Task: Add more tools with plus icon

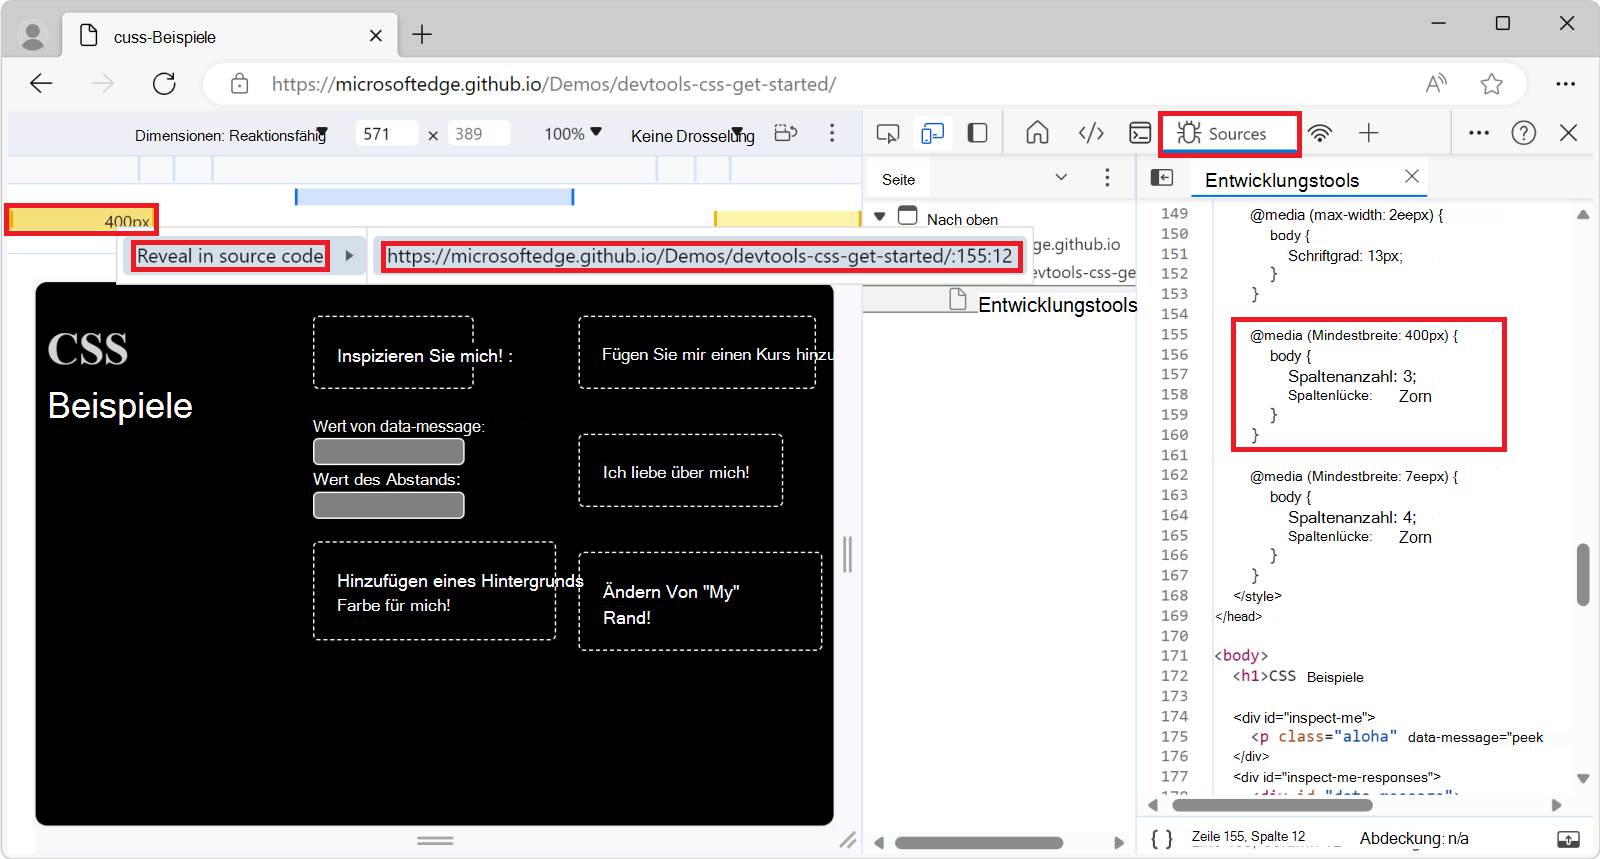Action: click(x=1368, y=133)
